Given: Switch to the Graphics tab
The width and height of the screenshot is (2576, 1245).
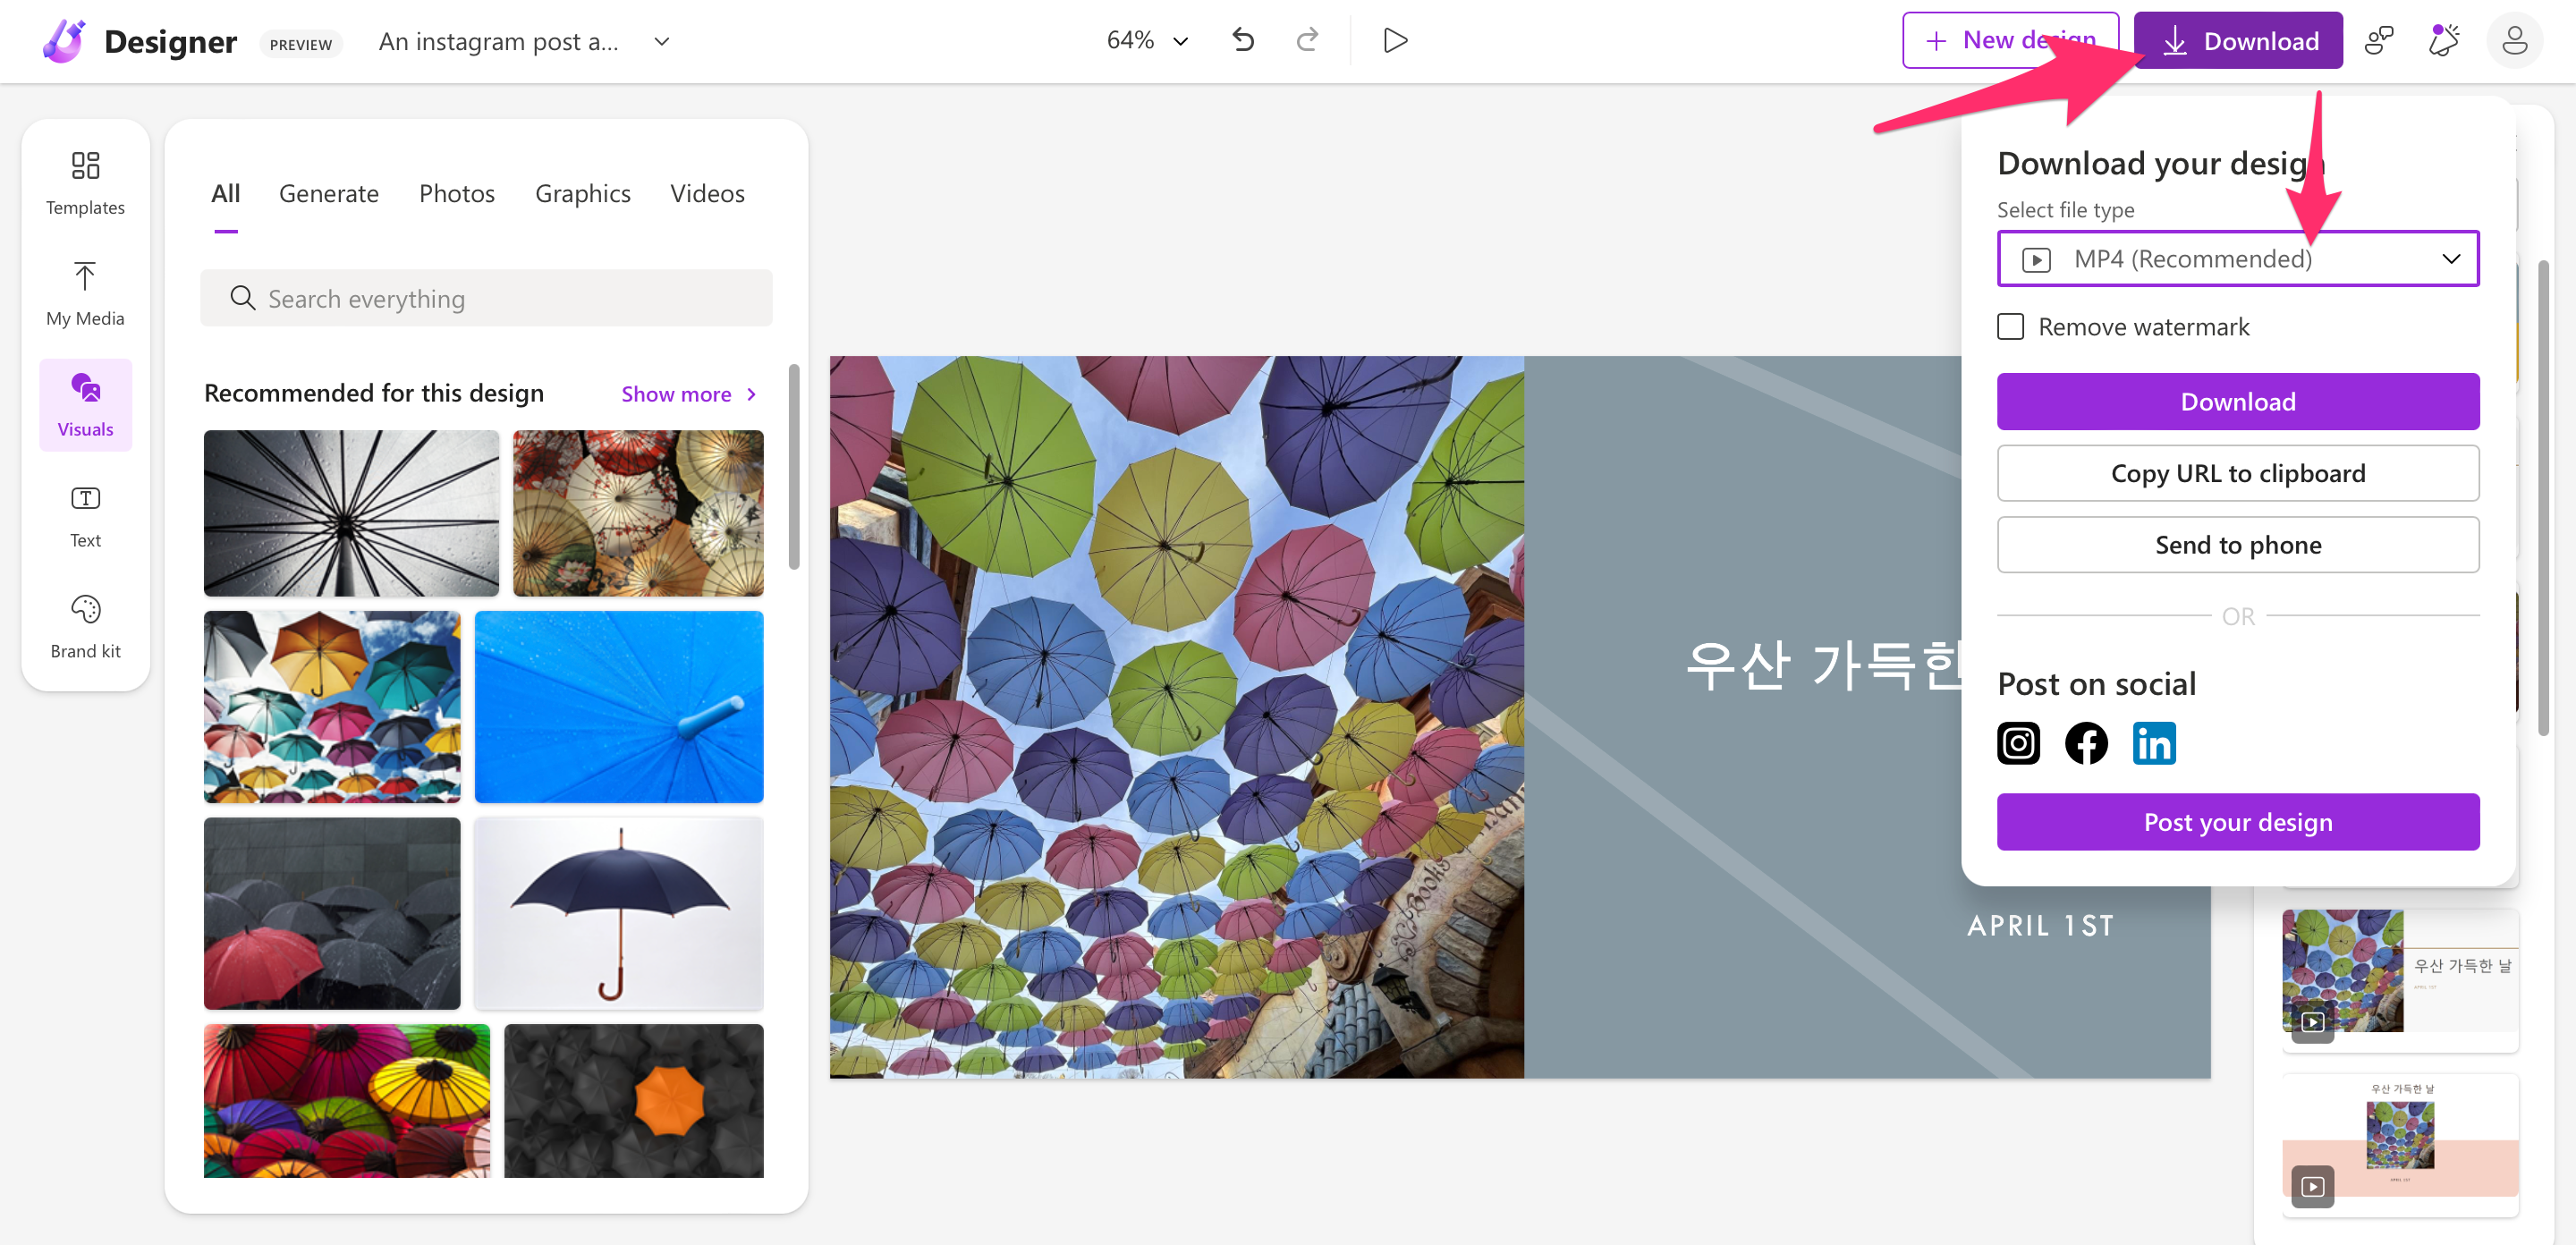Looking at the screenshot, I should [582, 193].
